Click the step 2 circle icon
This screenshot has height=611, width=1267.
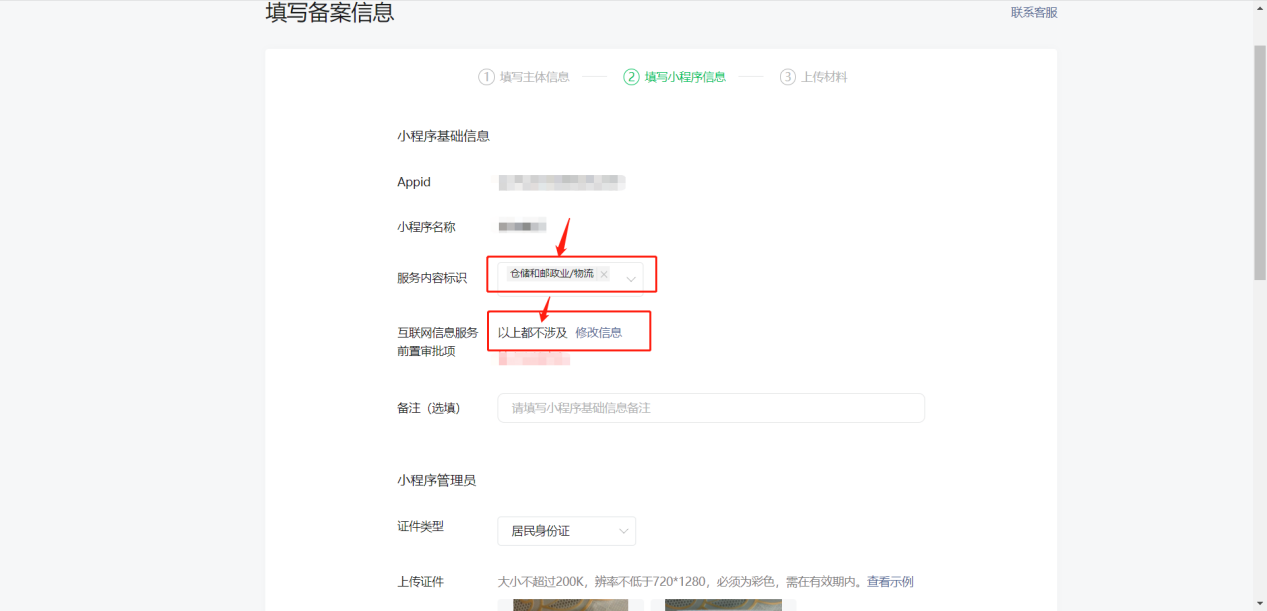[631, 77]
